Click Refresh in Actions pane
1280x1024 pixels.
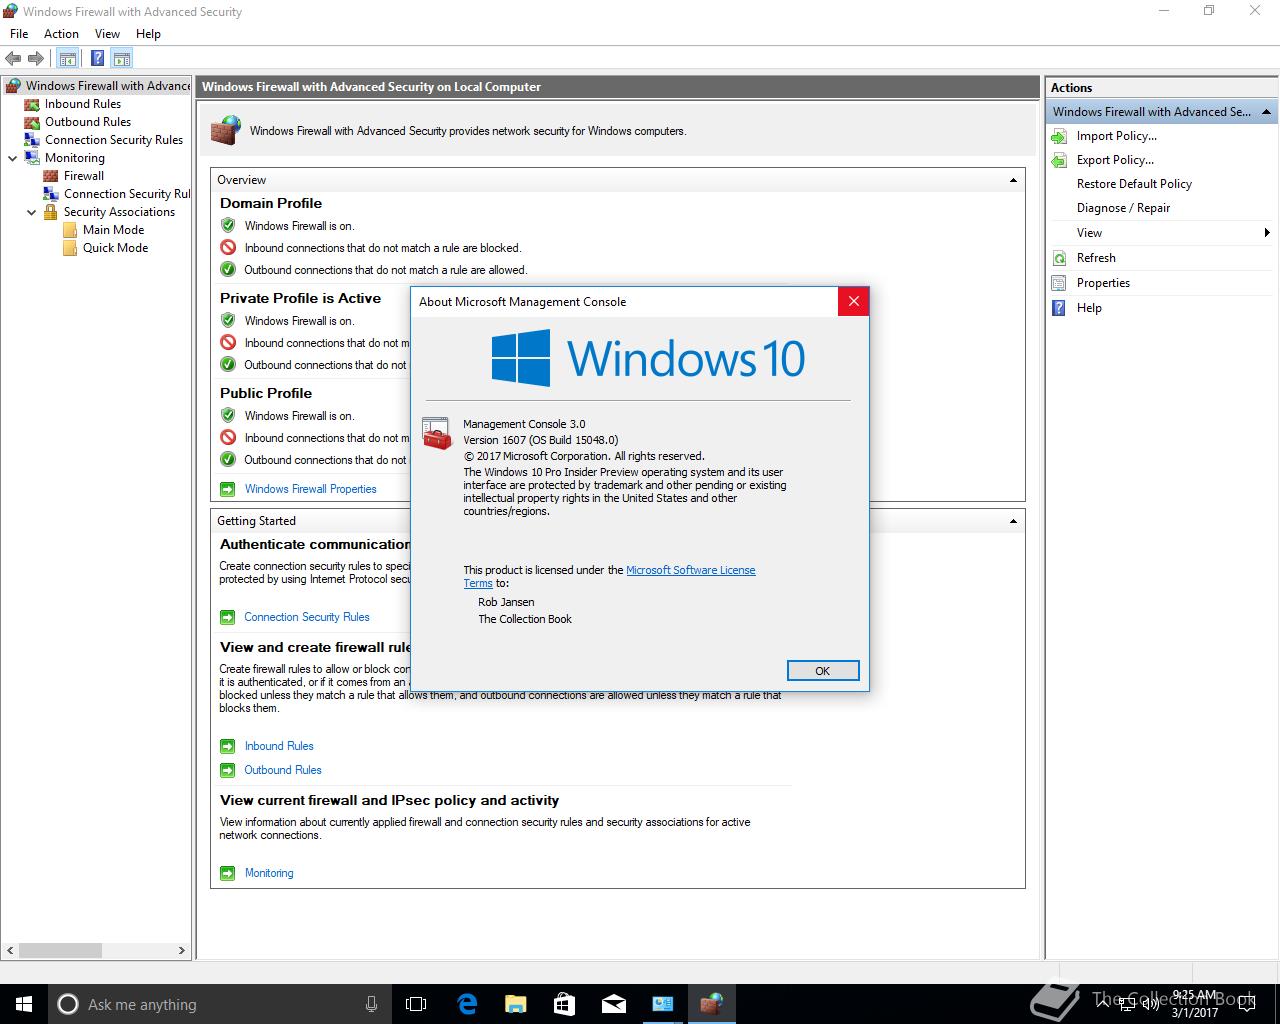1096,258
